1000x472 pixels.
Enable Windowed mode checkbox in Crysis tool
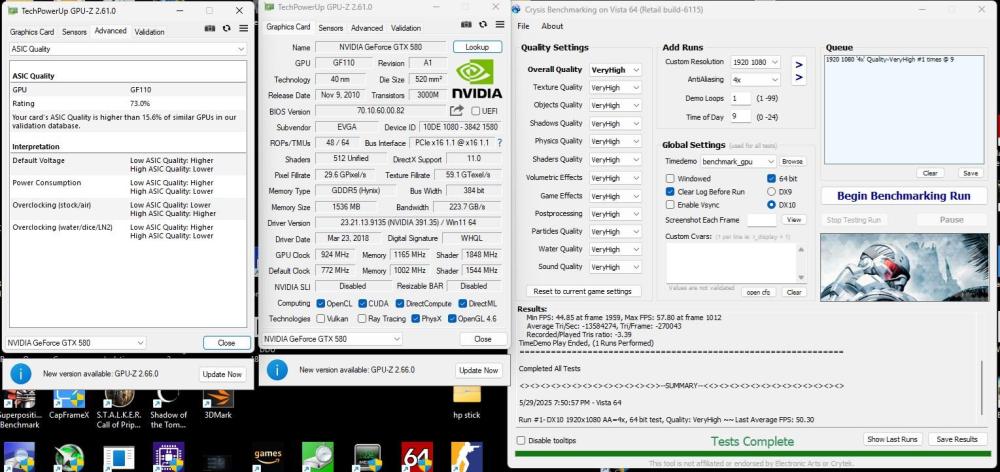670,179
